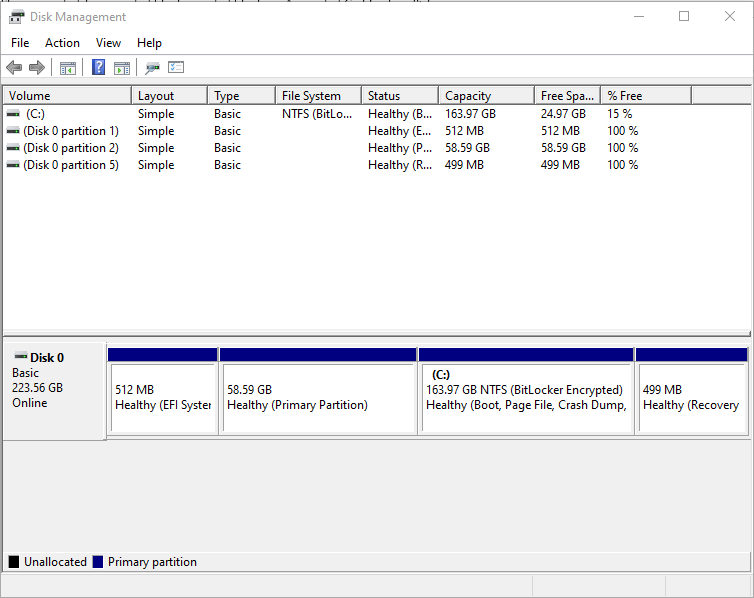The image size is (754, 598).
Task: Click the Back arrow toolbar icon
Action: click(x=14, y=68)
